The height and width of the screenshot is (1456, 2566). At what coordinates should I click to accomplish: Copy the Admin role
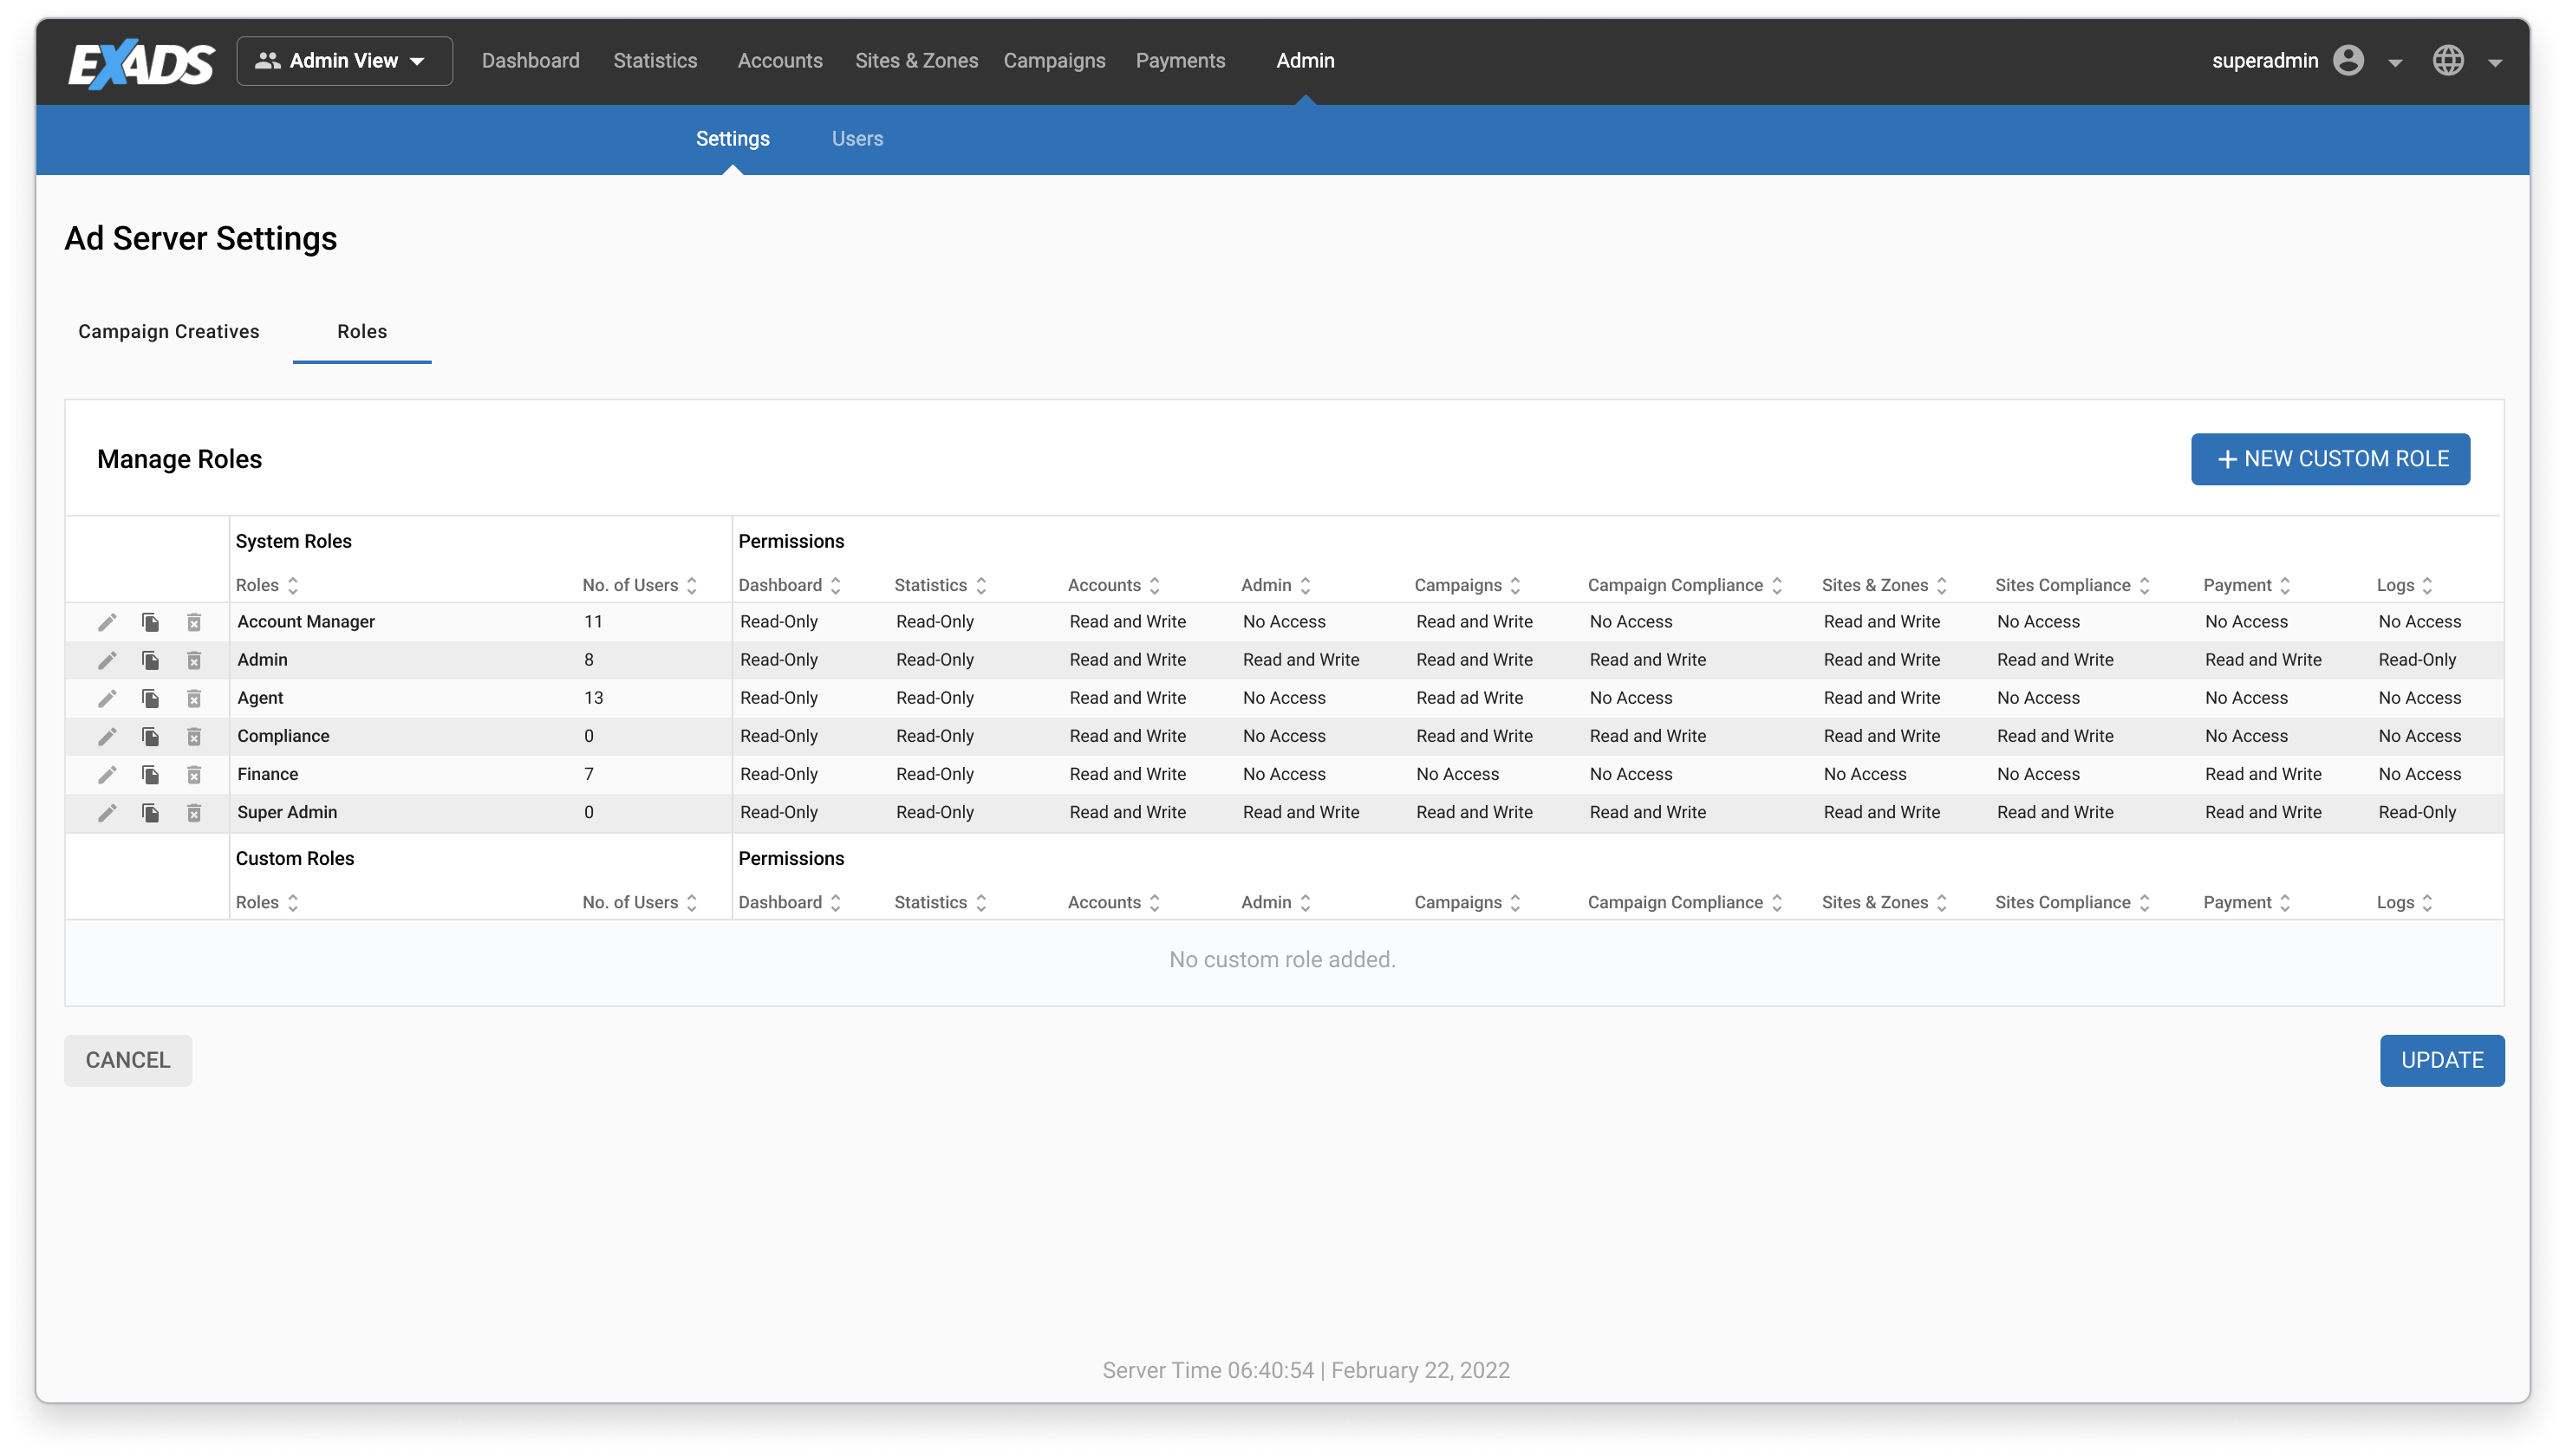pyautogui.click(x=151, y=660)
